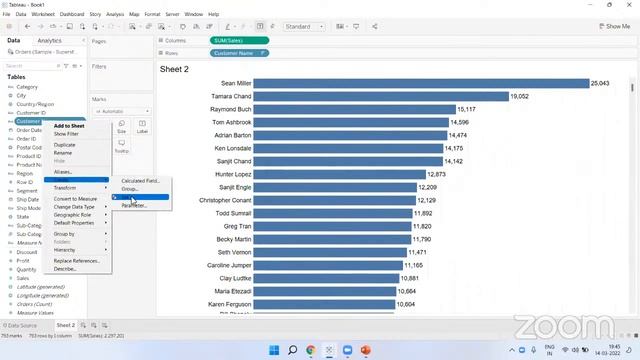Click the SUM(Sales) pill on Columns
Image resolution: width=640 pixels, height=360 pixels.
coord(240,40)
